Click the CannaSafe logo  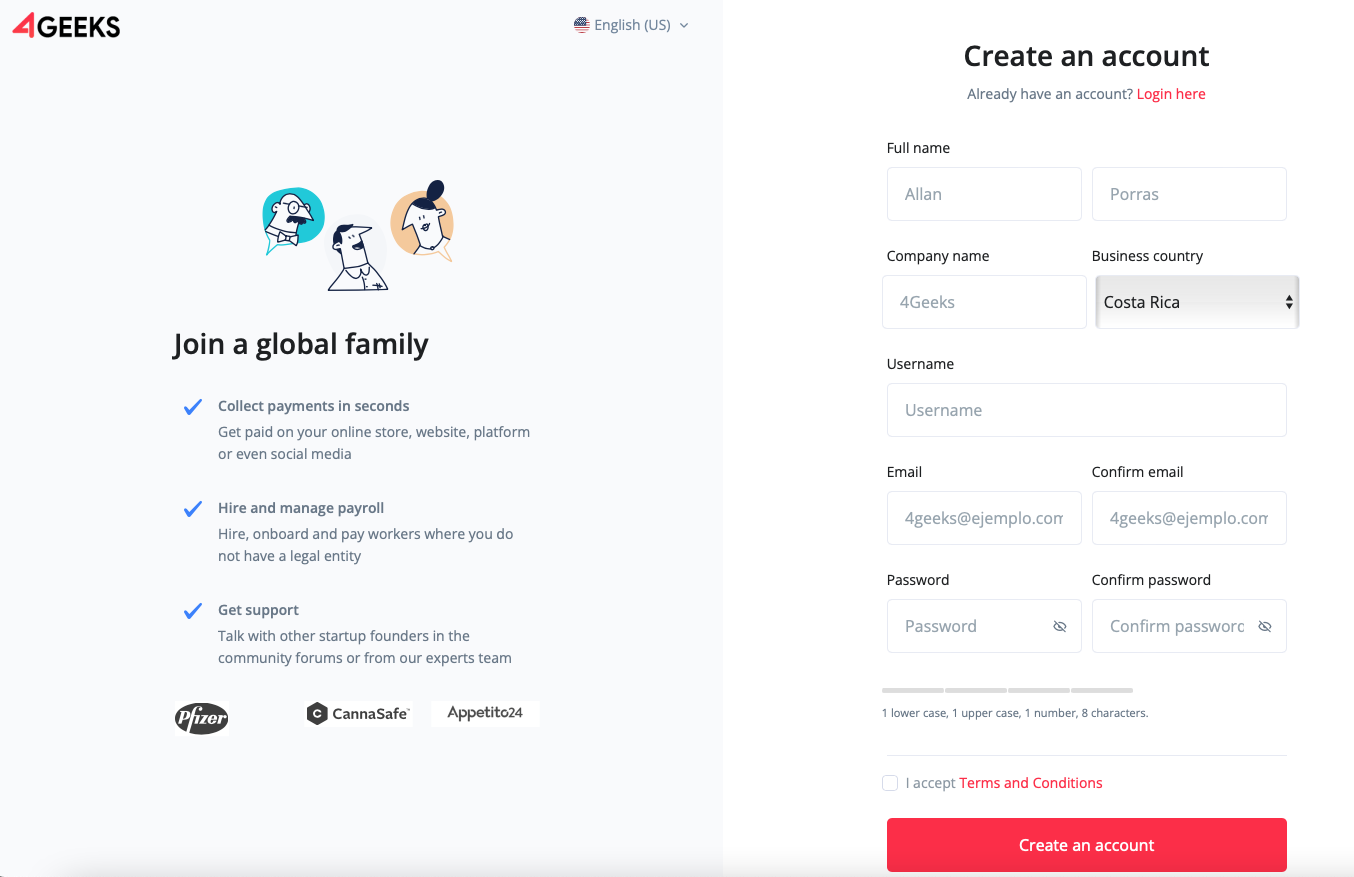[x=358, y=713]
